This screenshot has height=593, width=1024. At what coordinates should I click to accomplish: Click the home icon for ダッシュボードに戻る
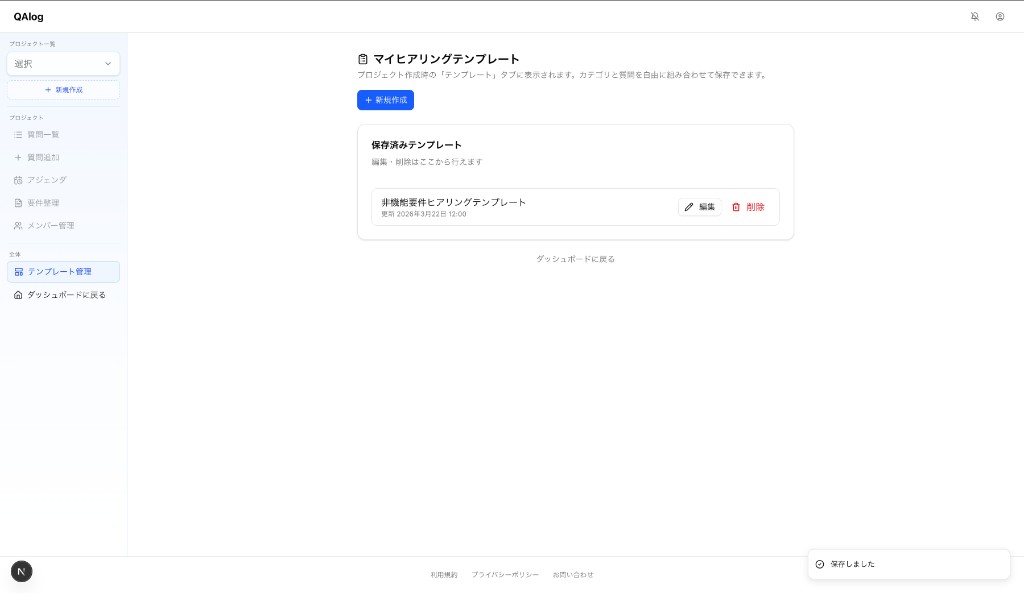pyautogui.click(x=18, y=295)
